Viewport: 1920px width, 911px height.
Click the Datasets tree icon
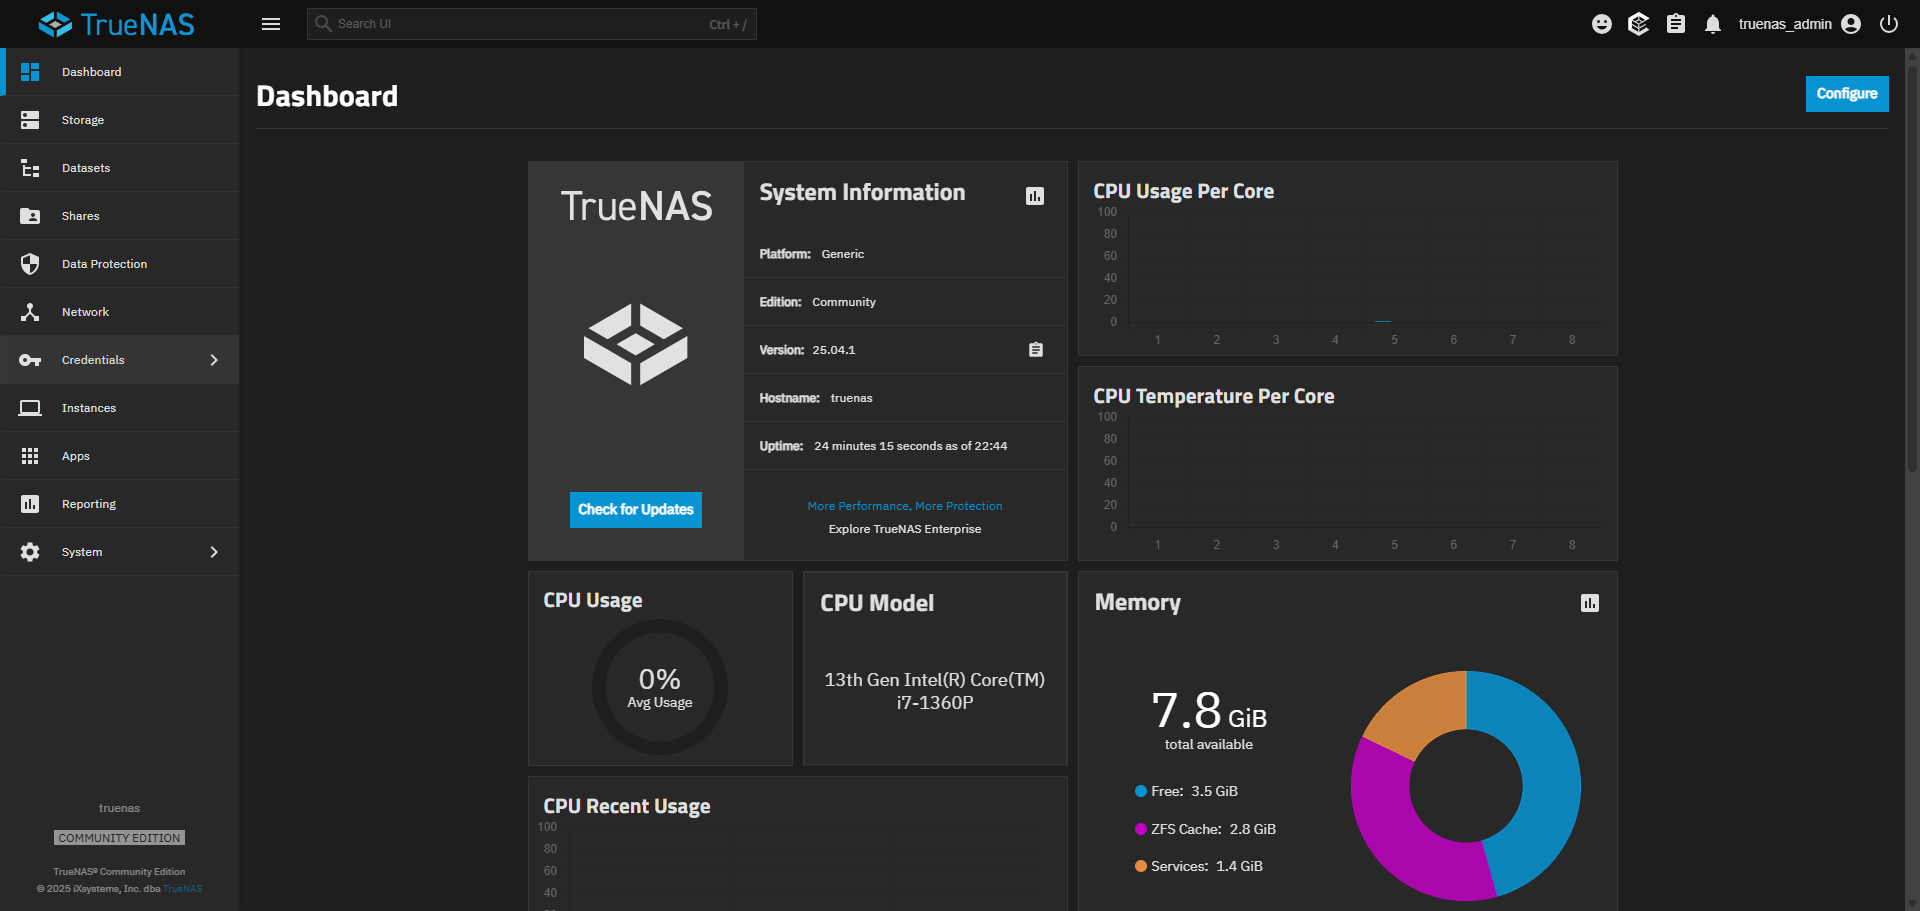point(30,168)
